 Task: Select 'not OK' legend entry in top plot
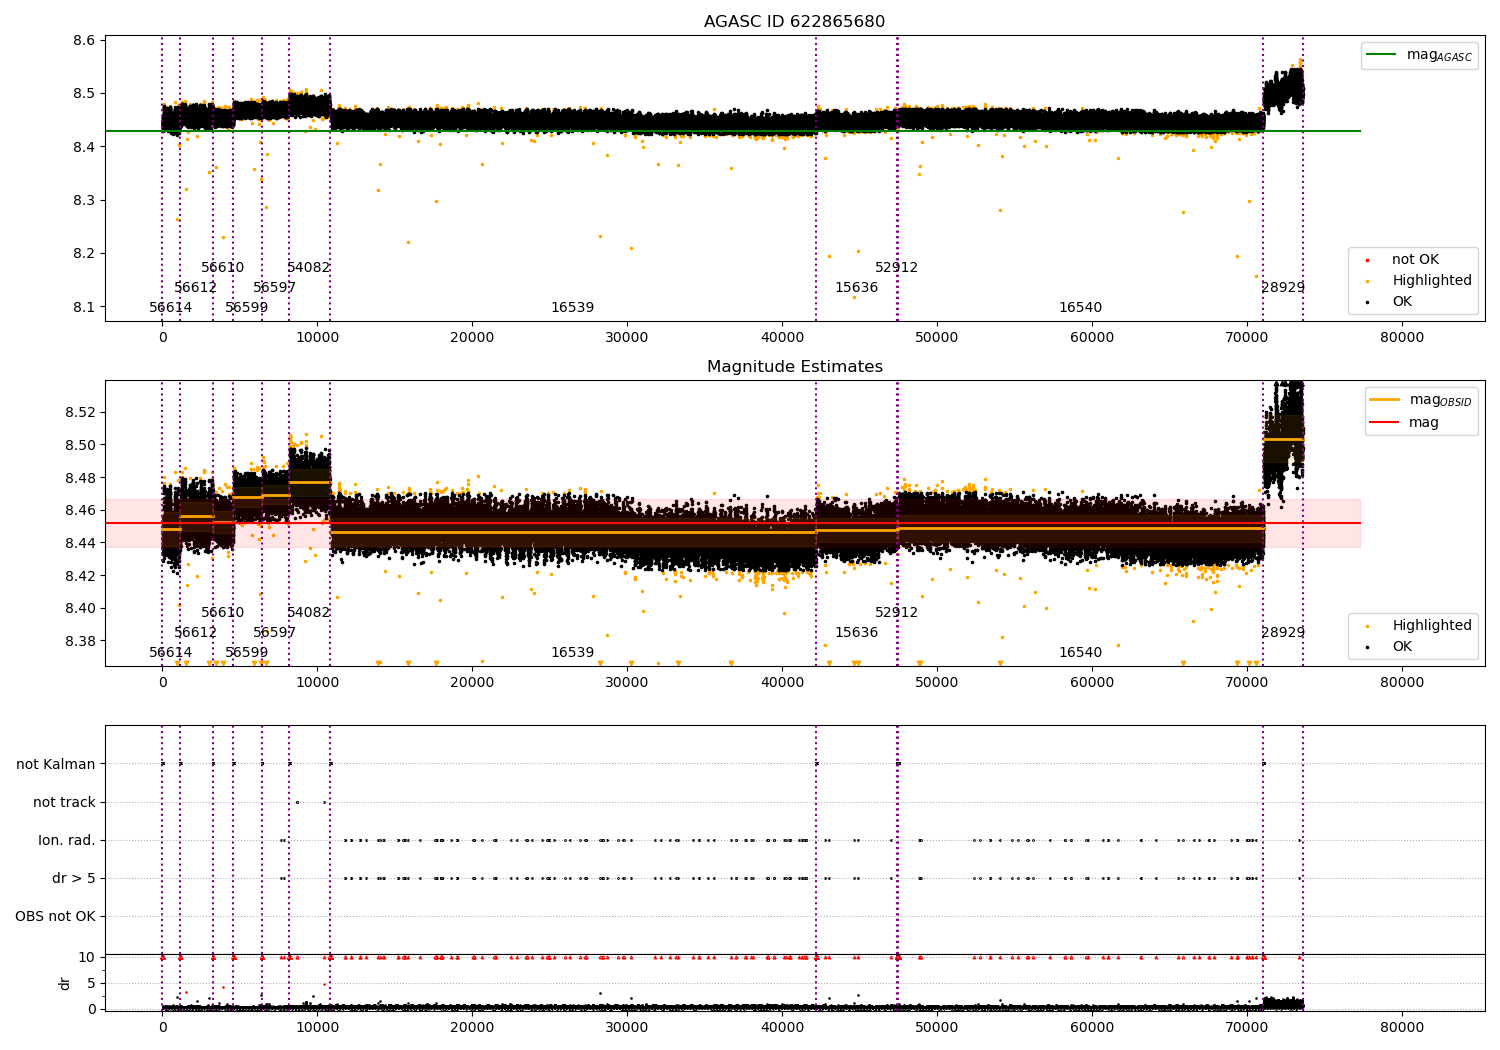click(x=1402, y=260)
